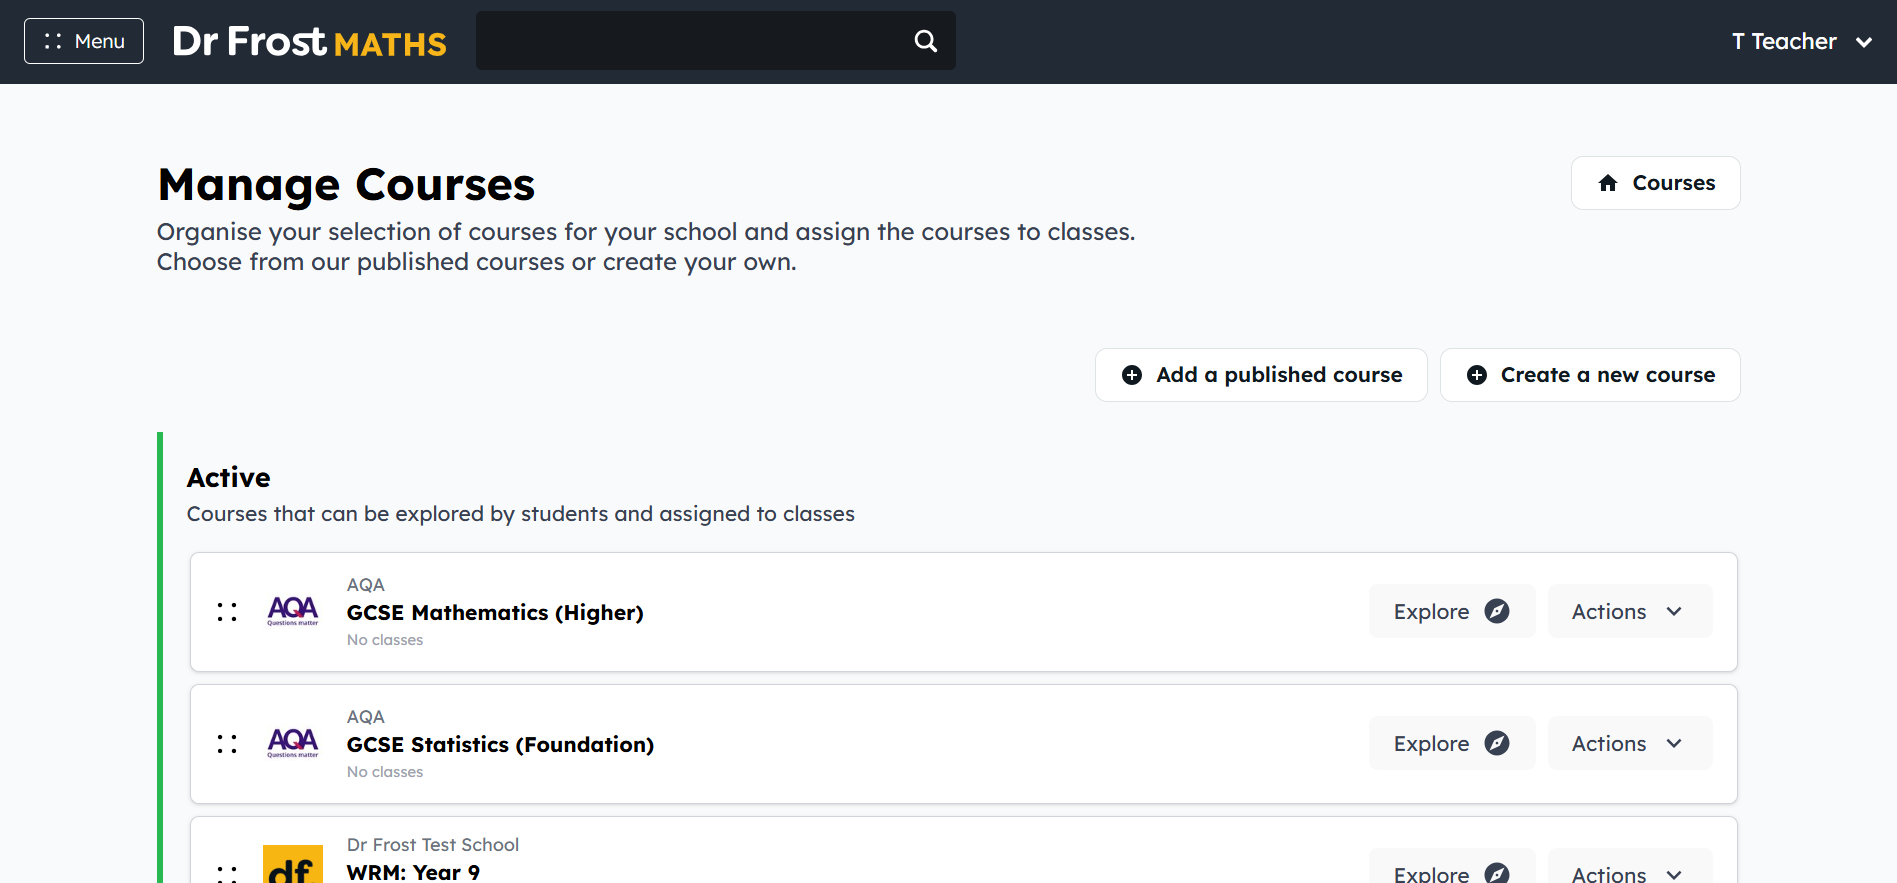Go to Dr Frost Maths logo home
This screenshot has height=883, width=1897.
pyautogui.click(x=309, y=42)
